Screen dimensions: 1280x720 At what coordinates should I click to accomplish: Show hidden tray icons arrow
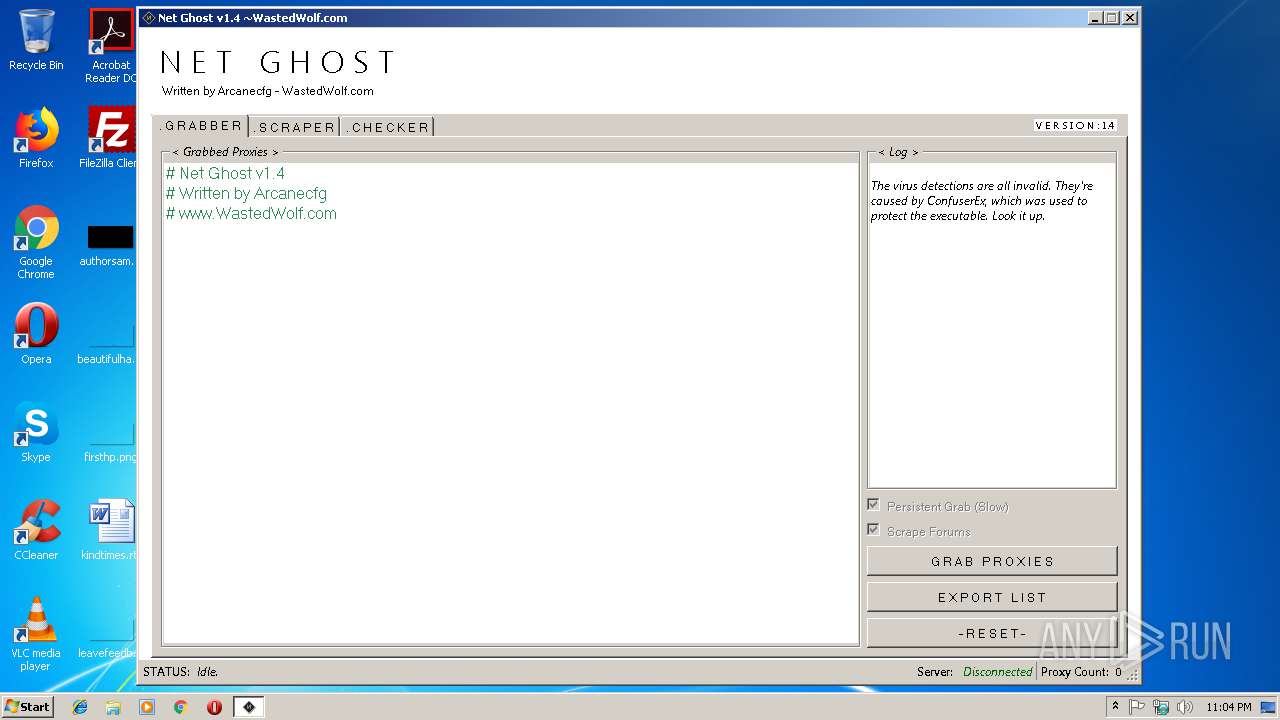[1115, 706]
